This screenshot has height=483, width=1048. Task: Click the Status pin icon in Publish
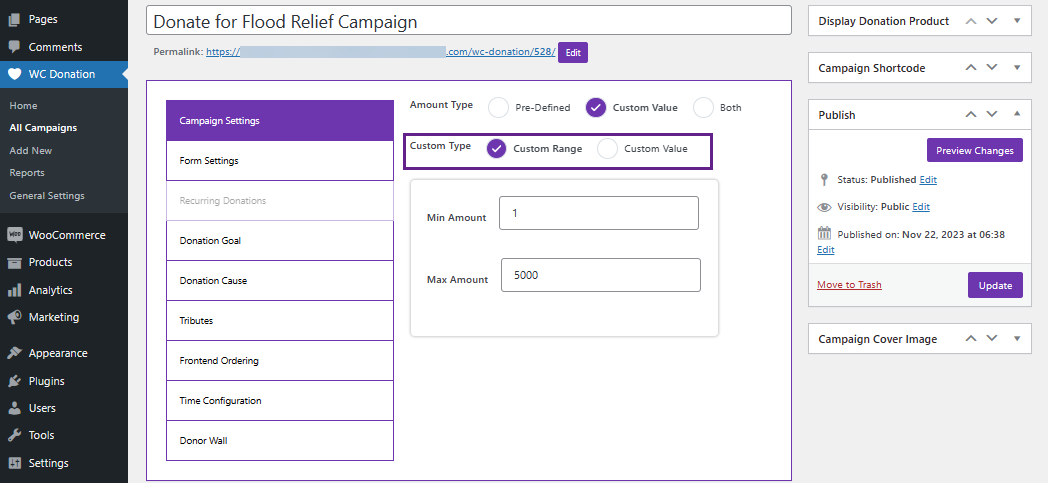point(824,180)
